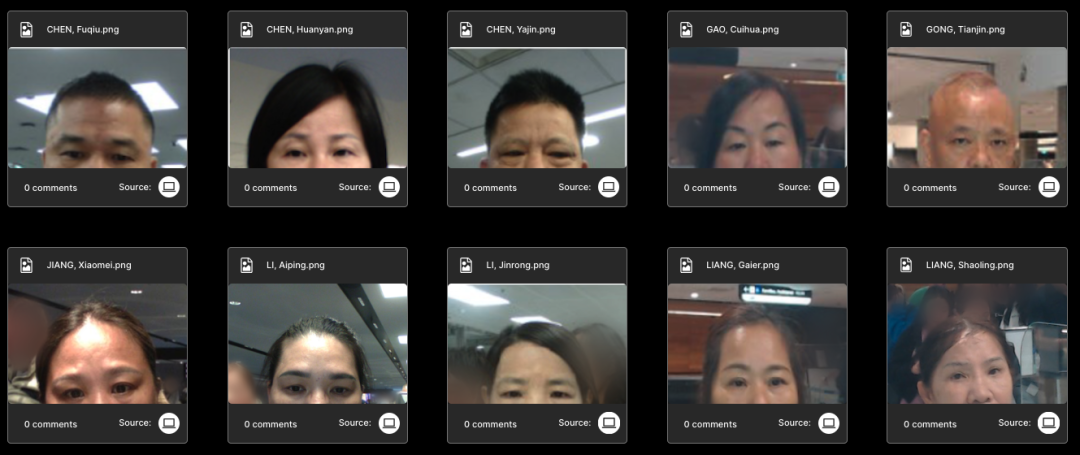Open comments on the CHEN, Huanyan.png card

[x=270, y=188]
